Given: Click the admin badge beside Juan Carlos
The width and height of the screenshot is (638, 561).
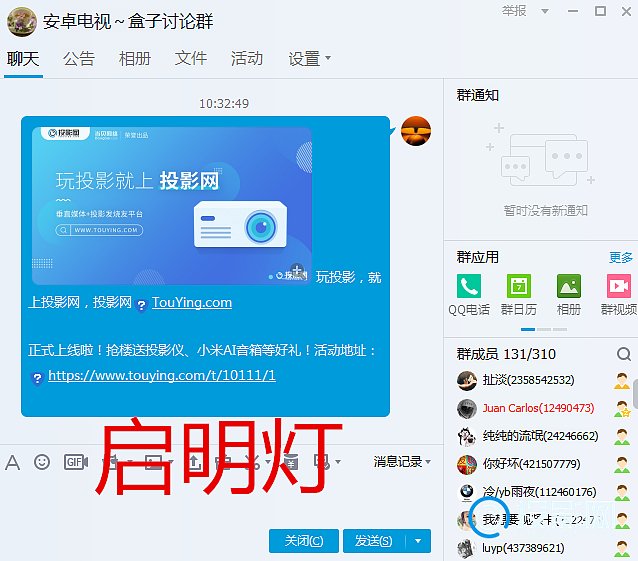Looking at the screenshot, I should point(622,408).
